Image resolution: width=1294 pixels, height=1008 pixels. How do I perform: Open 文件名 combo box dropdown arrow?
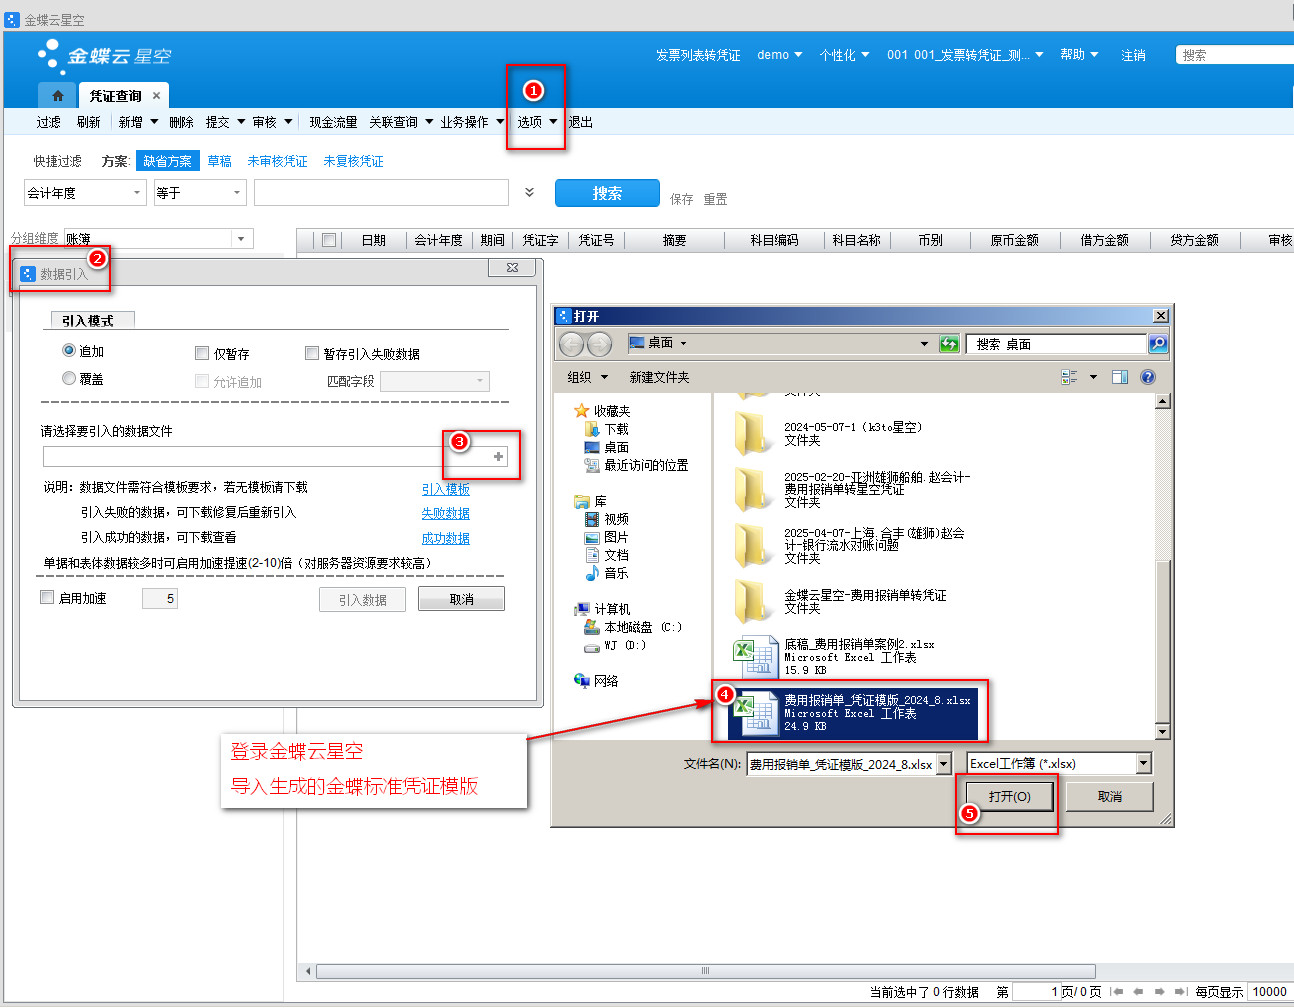point(944,764)
